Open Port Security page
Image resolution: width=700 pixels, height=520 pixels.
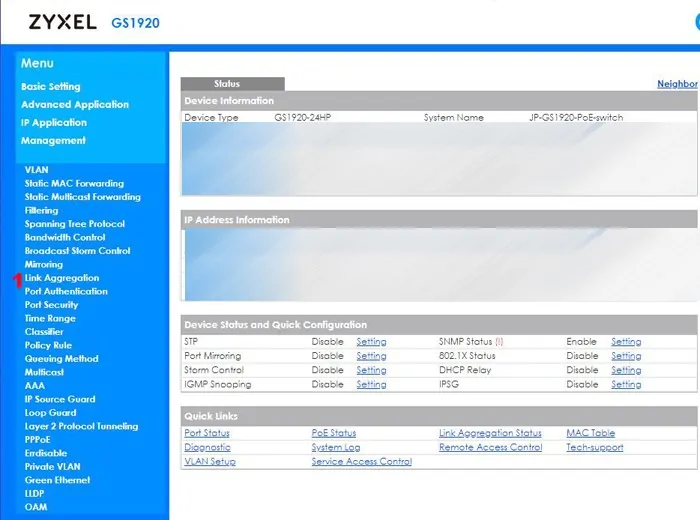51,305
